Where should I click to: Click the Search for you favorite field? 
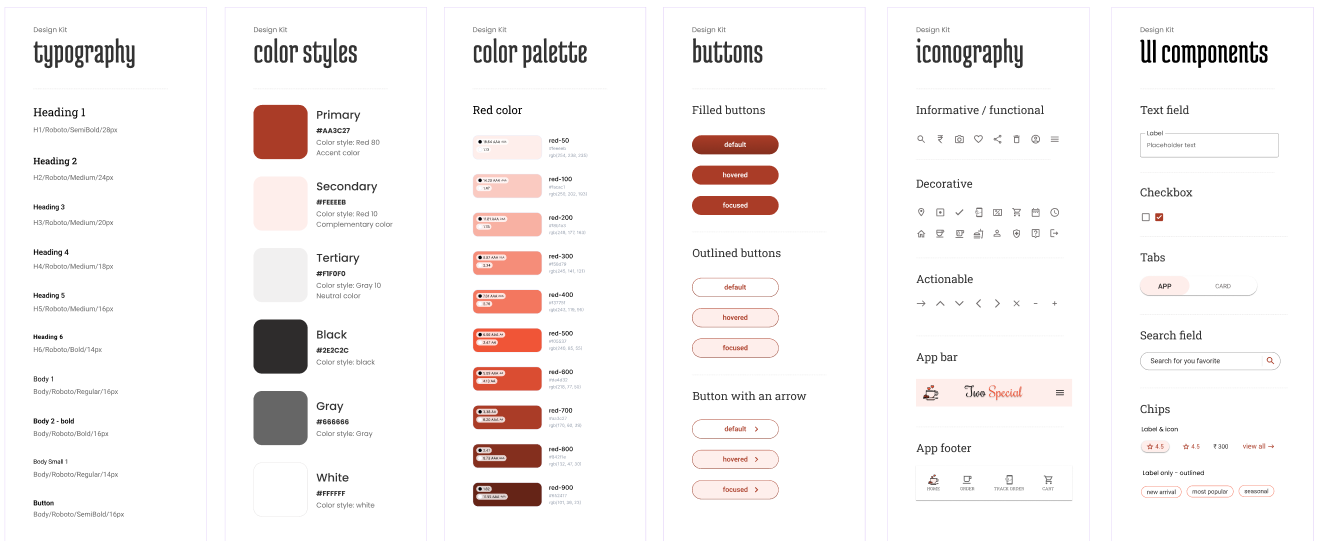point(1210,361)
